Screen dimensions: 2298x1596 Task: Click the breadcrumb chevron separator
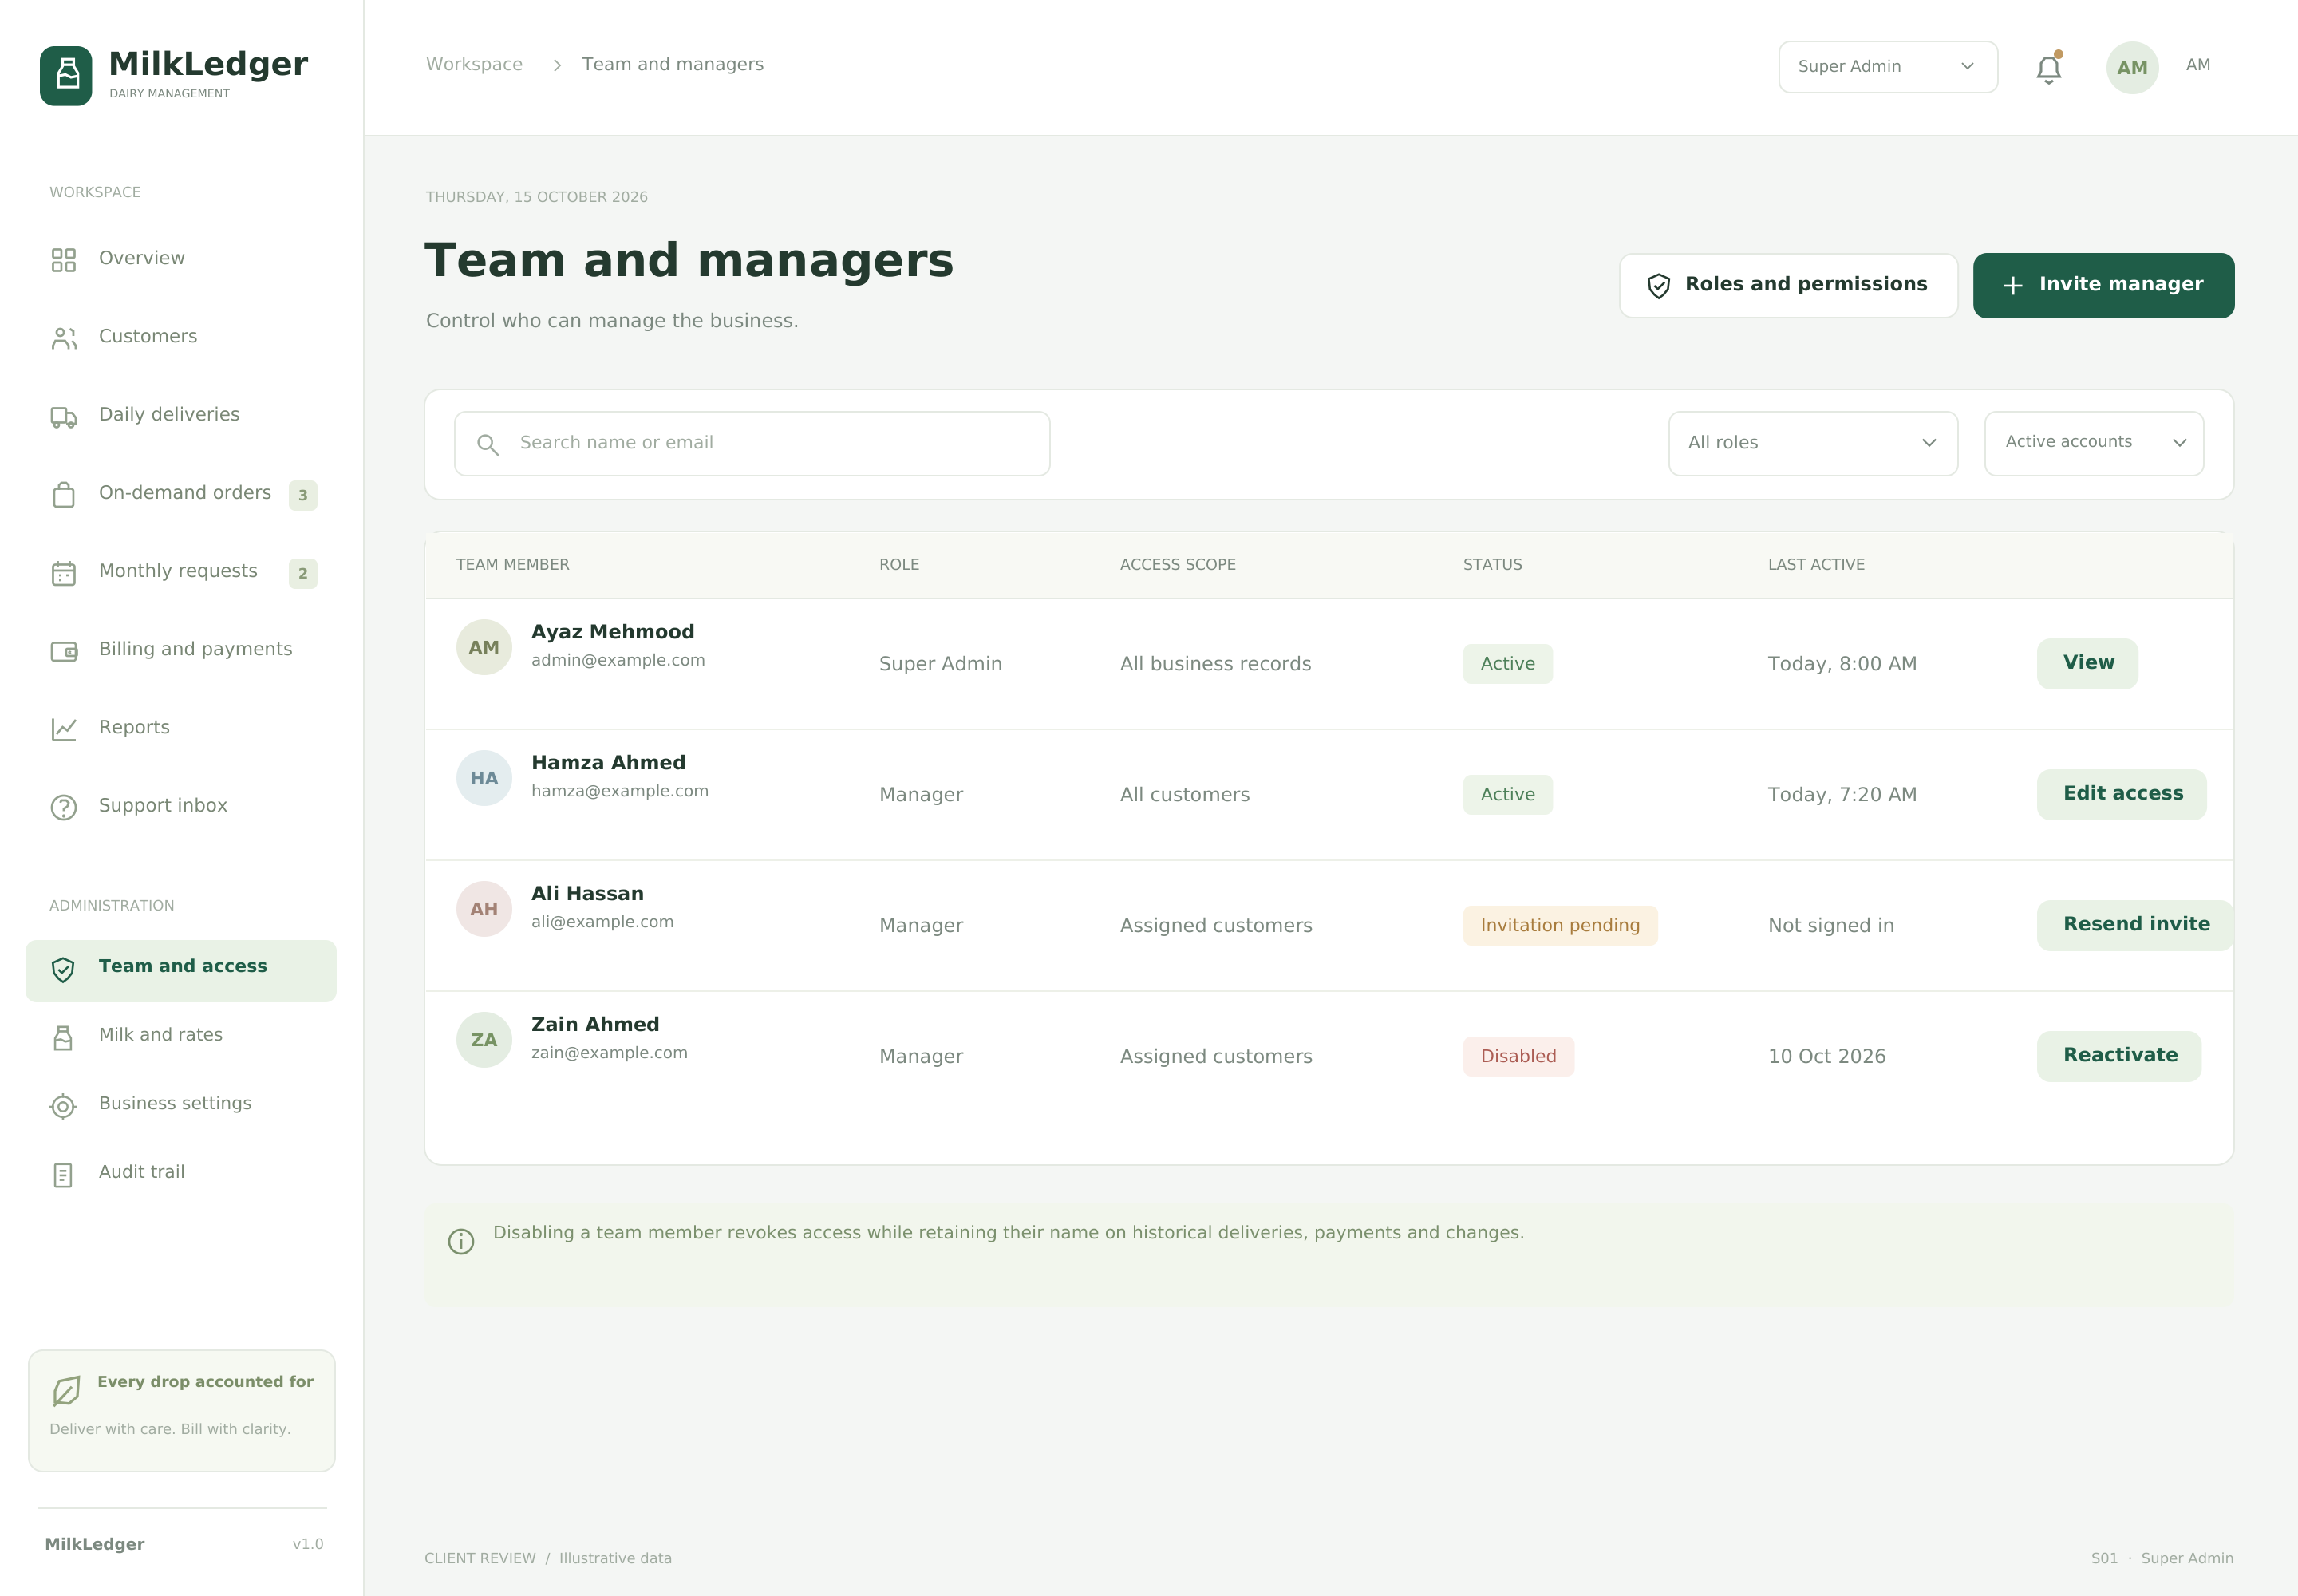[x=557, y=65]
